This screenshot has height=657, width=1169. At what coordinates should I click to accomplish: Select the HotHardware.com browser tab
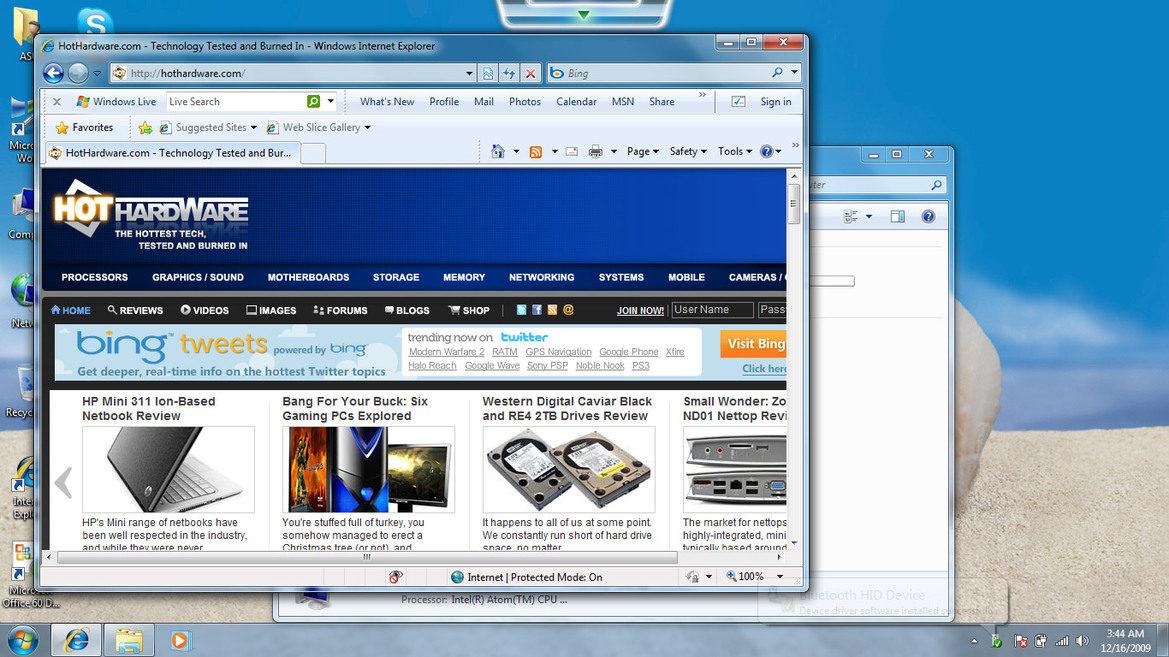pos(171,153)
